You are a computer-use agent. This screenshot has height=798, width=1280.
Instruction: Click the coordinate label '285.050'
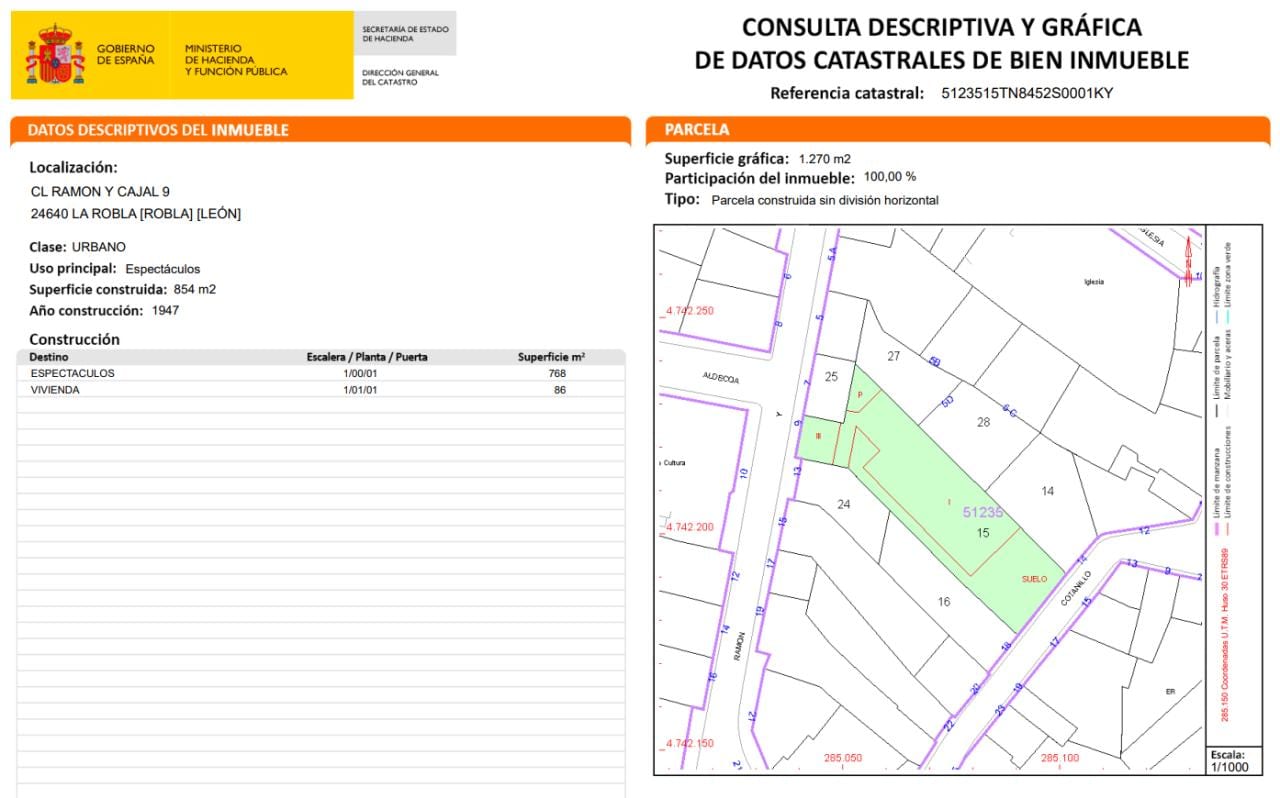(843, 758)
